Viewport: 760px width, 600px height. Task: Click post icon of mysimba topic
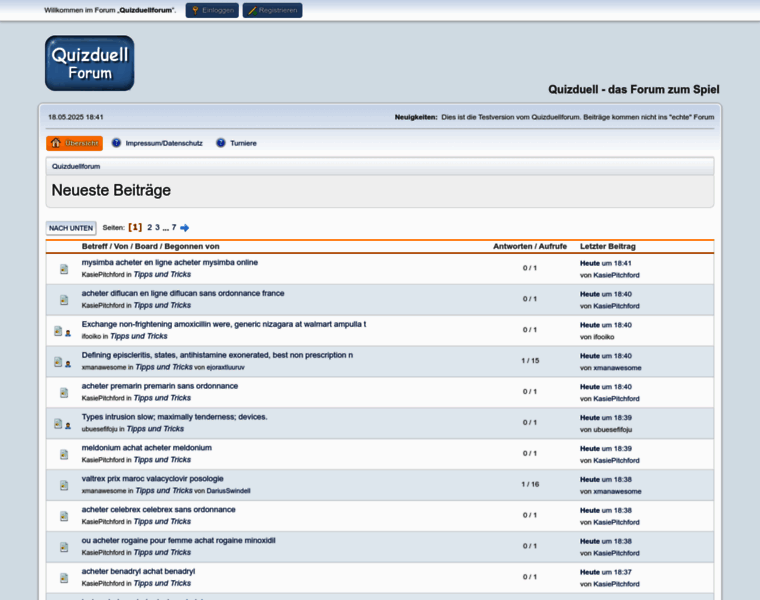(64, 269)
